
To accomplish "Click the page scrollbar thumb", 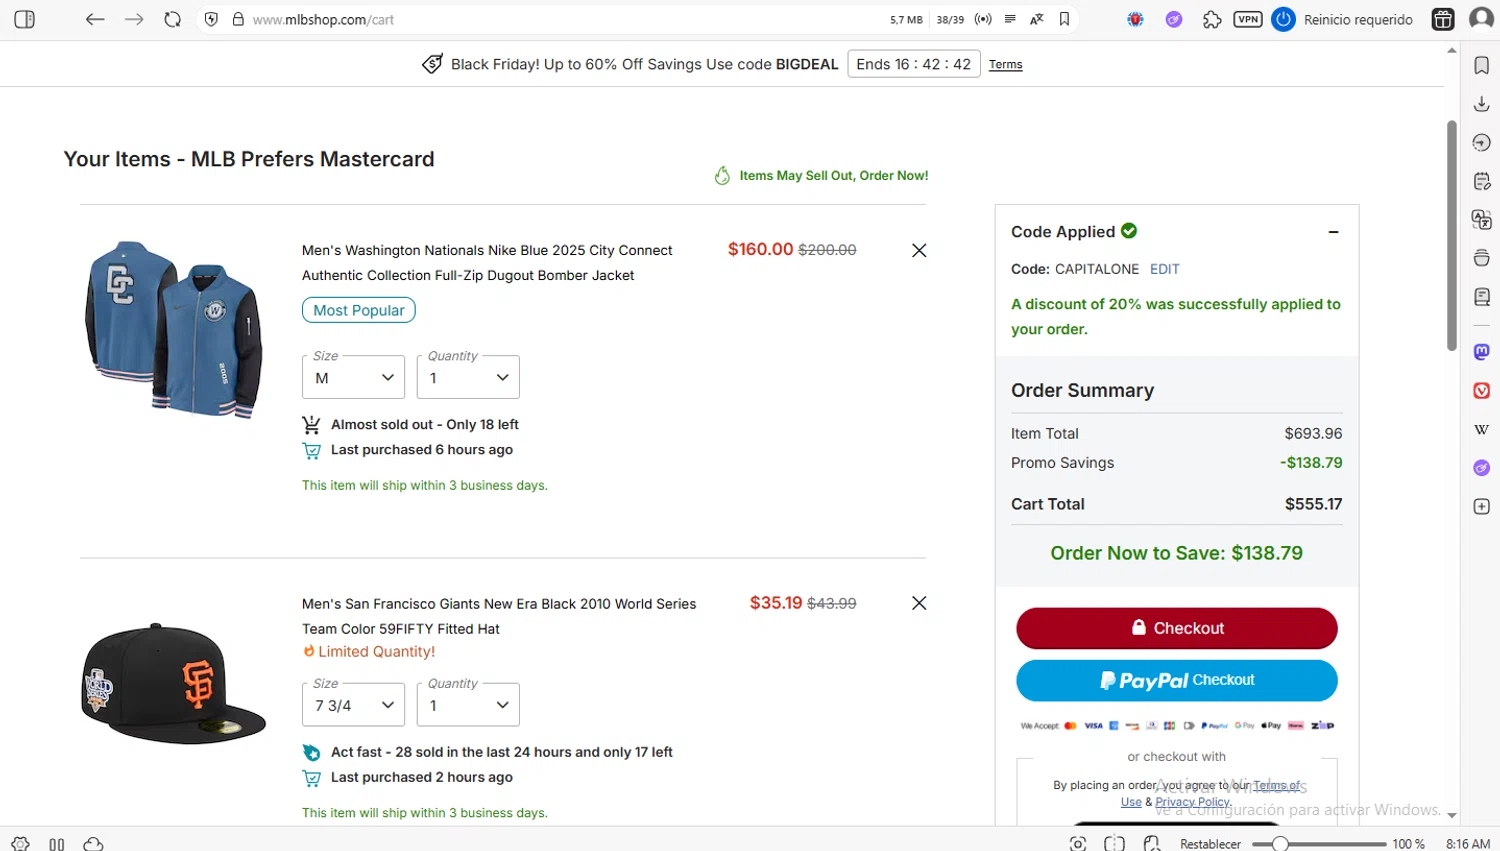I will pyautogui.click(x=1452, y=235).
